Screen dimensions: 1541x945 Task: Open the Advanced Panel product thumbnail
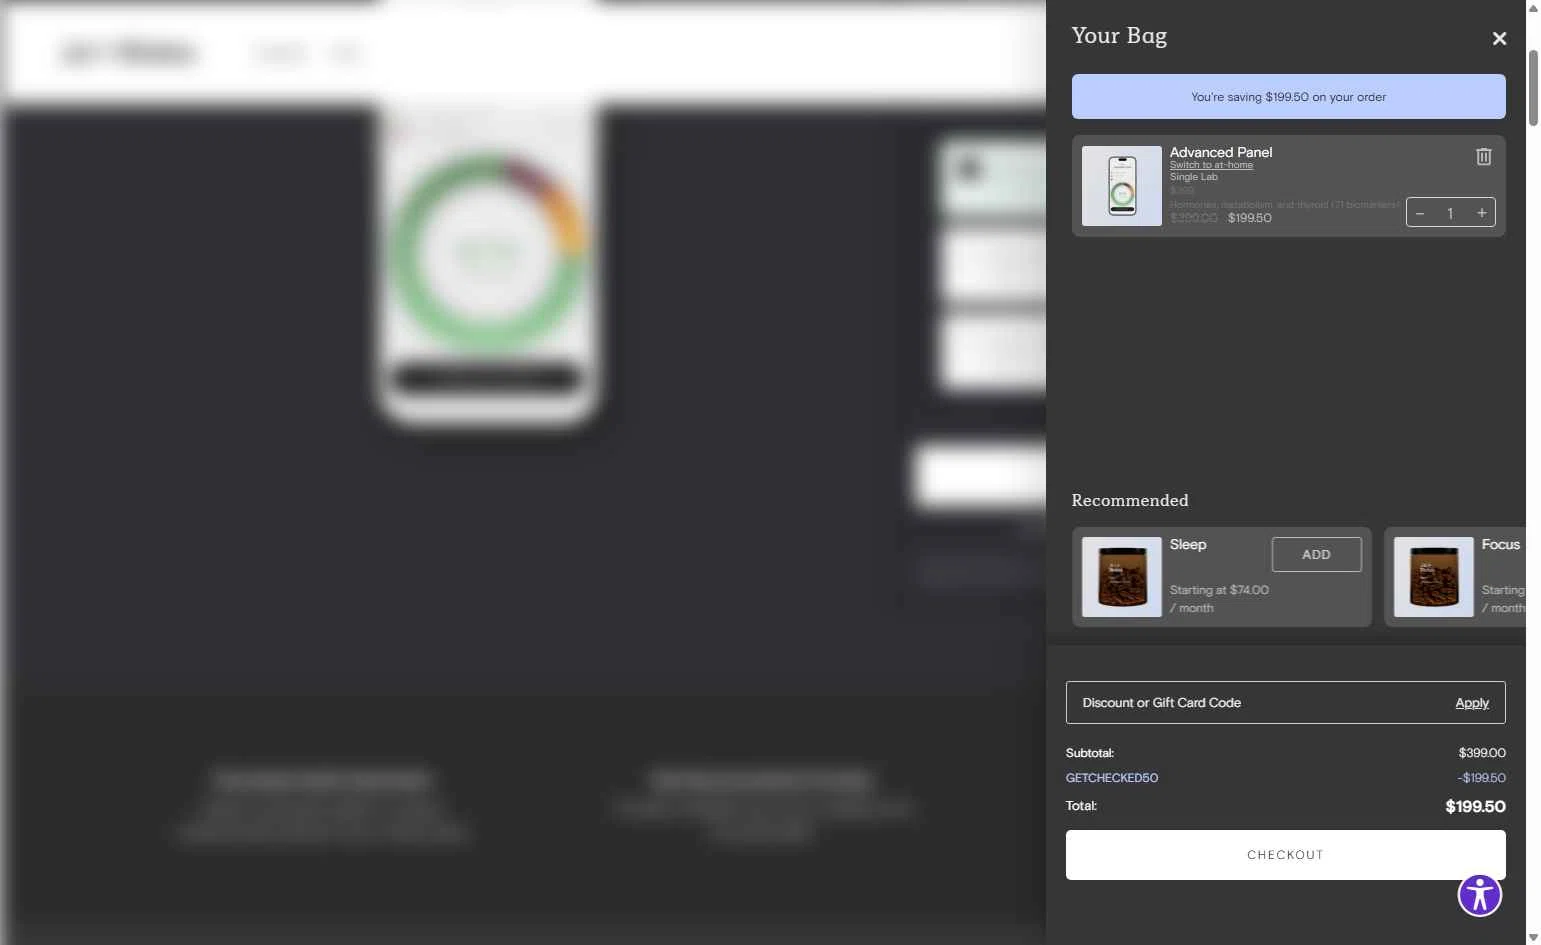1122,186
